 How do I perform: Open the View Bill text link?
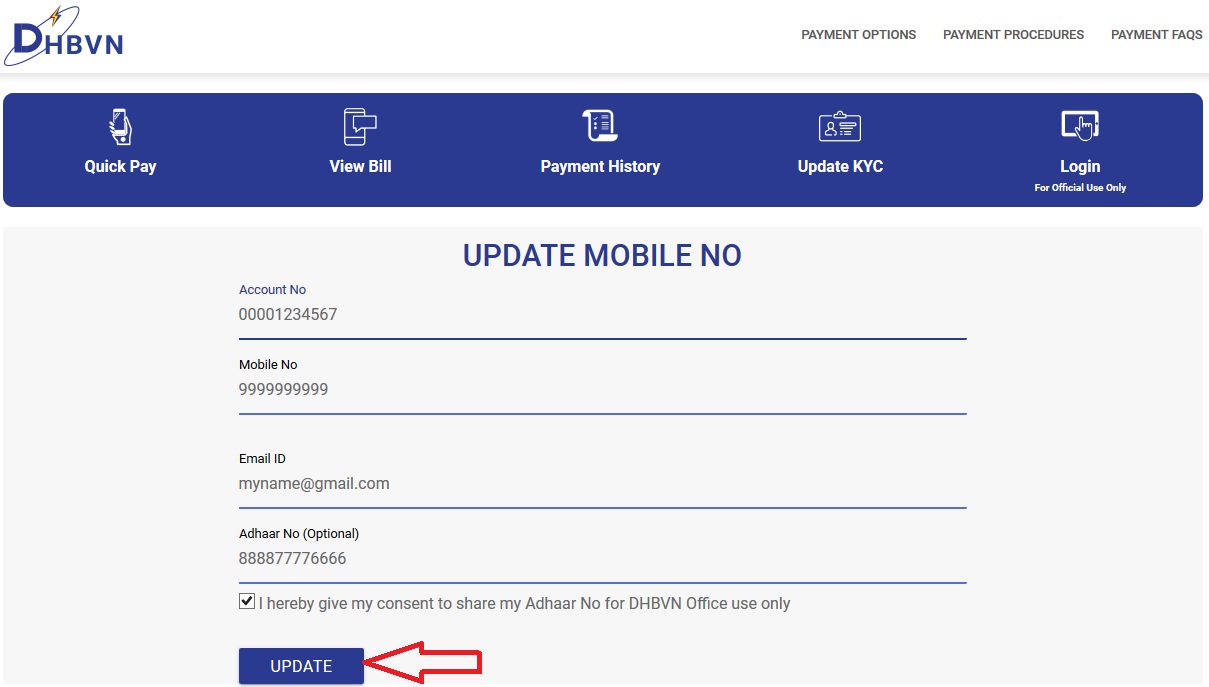click(360, 167)
